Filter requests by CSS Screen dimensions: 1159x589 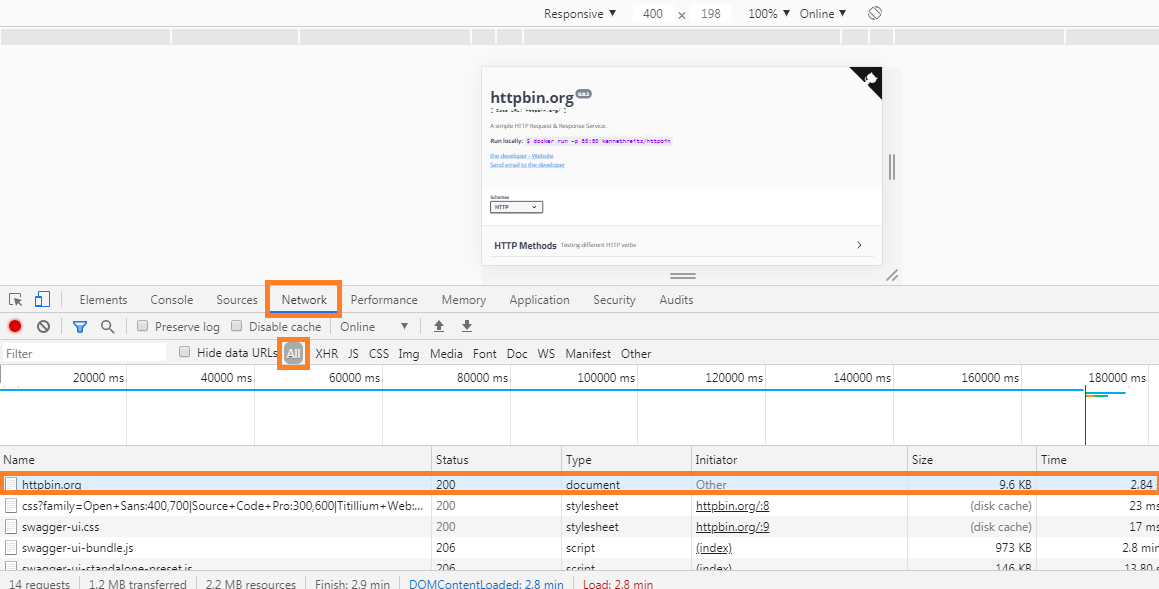pyautogui.click(x=378, y=353)
